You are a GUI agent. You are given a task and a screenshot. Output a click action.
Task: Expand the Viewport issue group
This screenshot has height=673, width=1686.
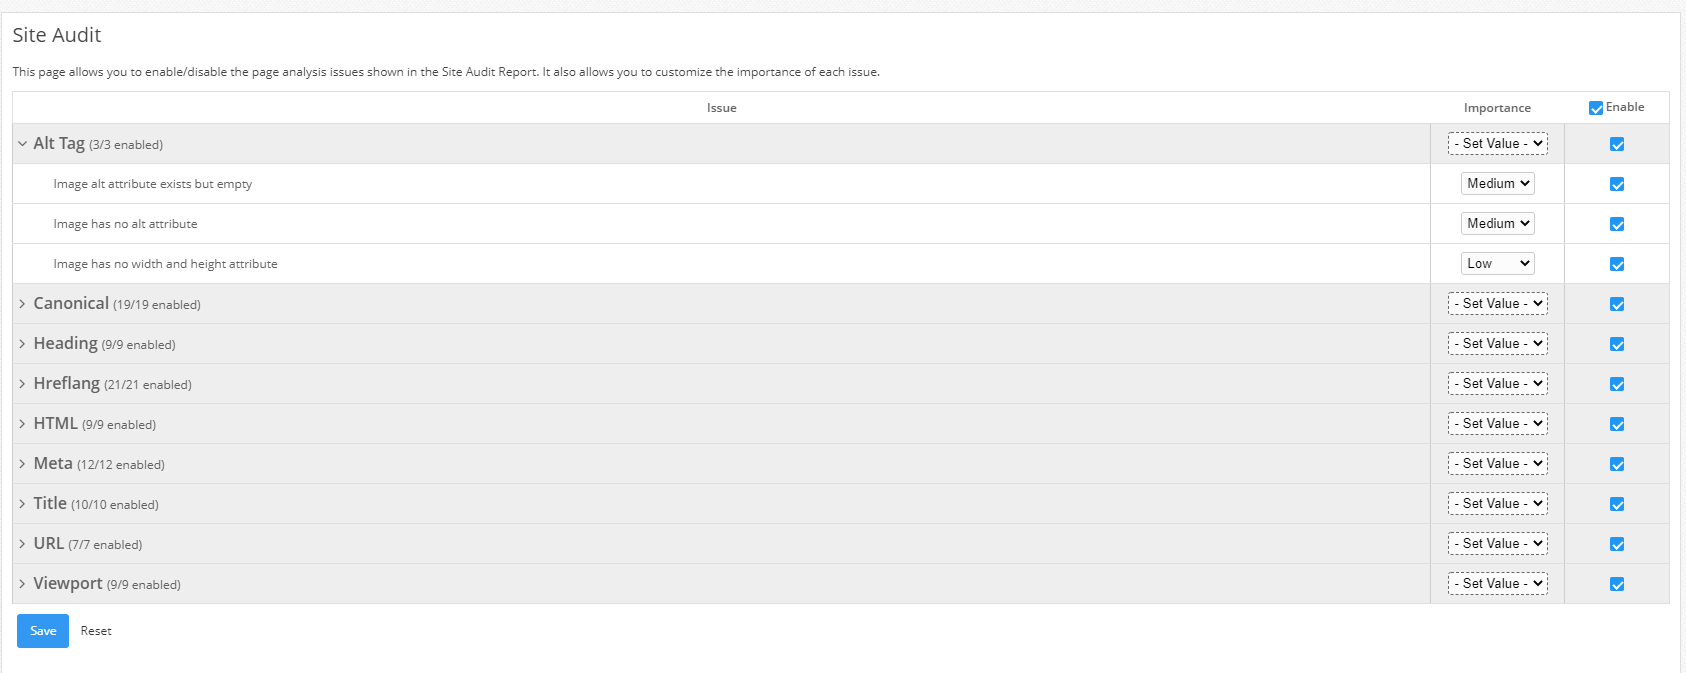[22, 584]
